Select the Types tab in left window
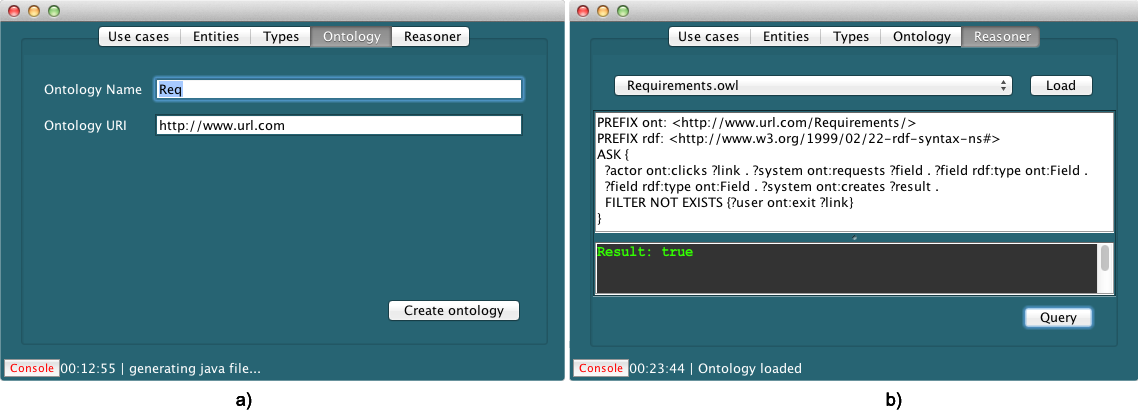Viewport: 1138px width, 411px height. (281, 37)
